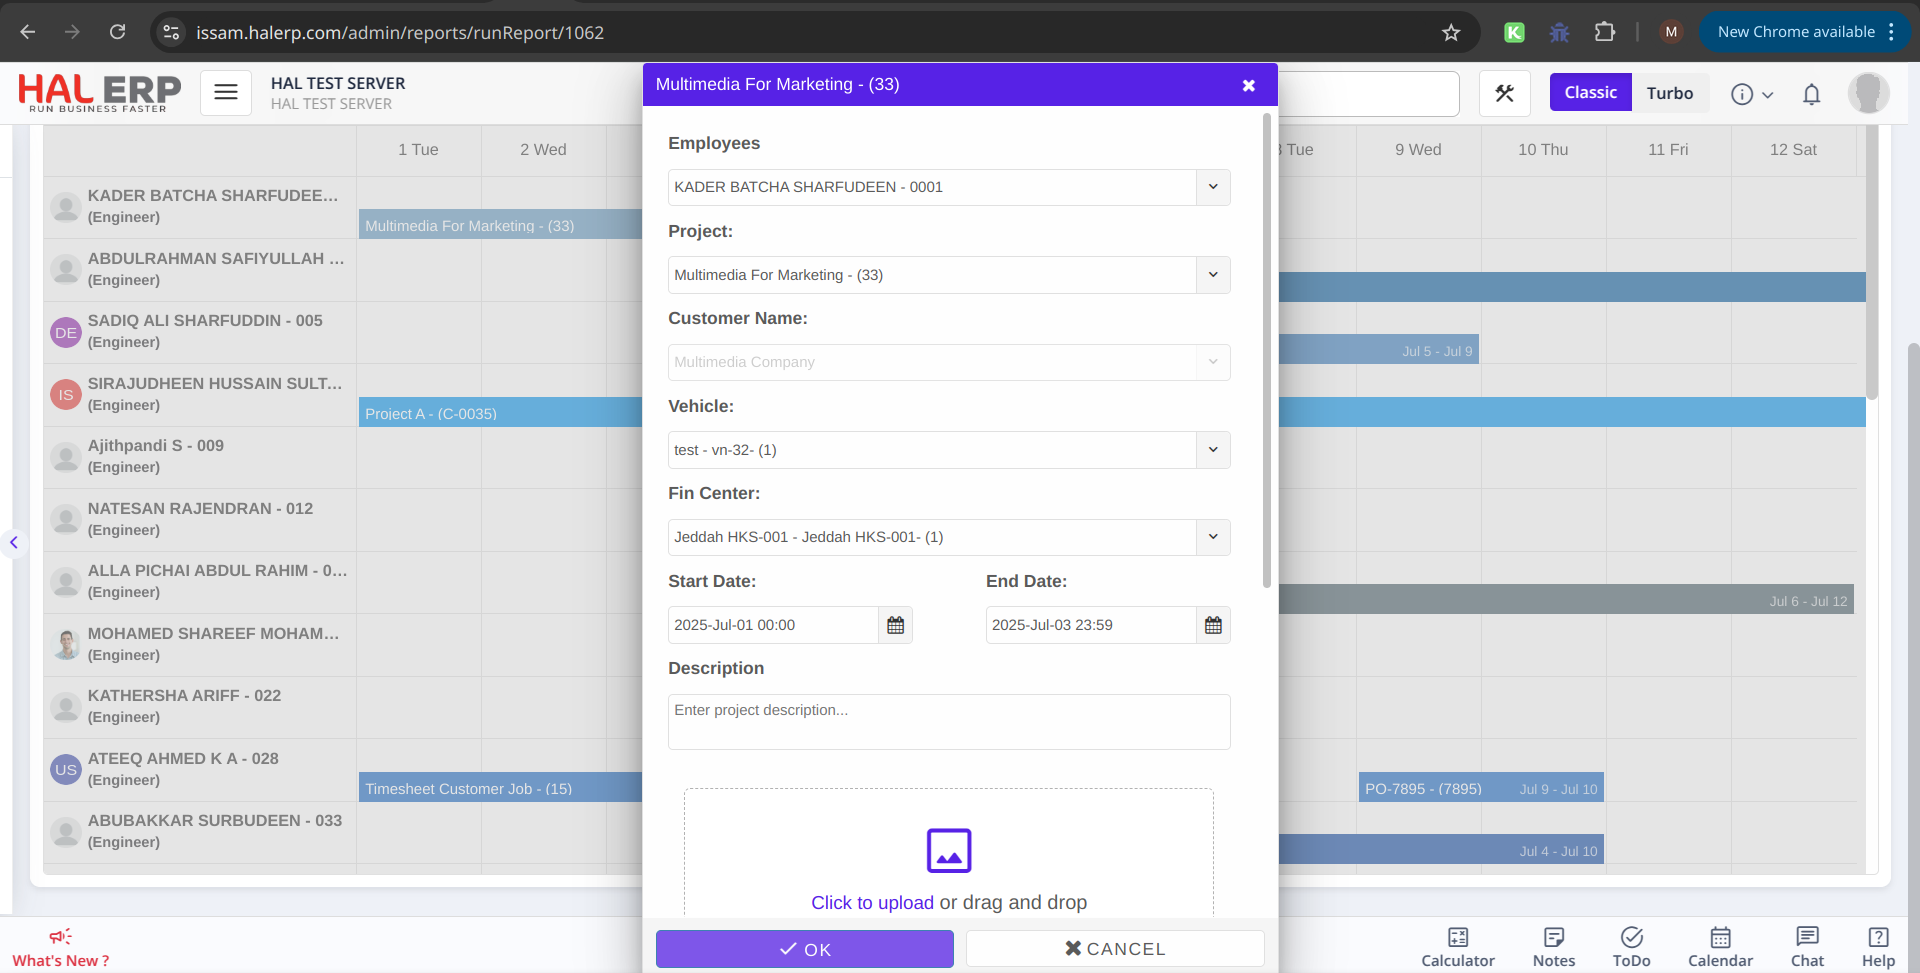Open the hamburger navigation menu
1920x973 pixels.
coord(226,93)
